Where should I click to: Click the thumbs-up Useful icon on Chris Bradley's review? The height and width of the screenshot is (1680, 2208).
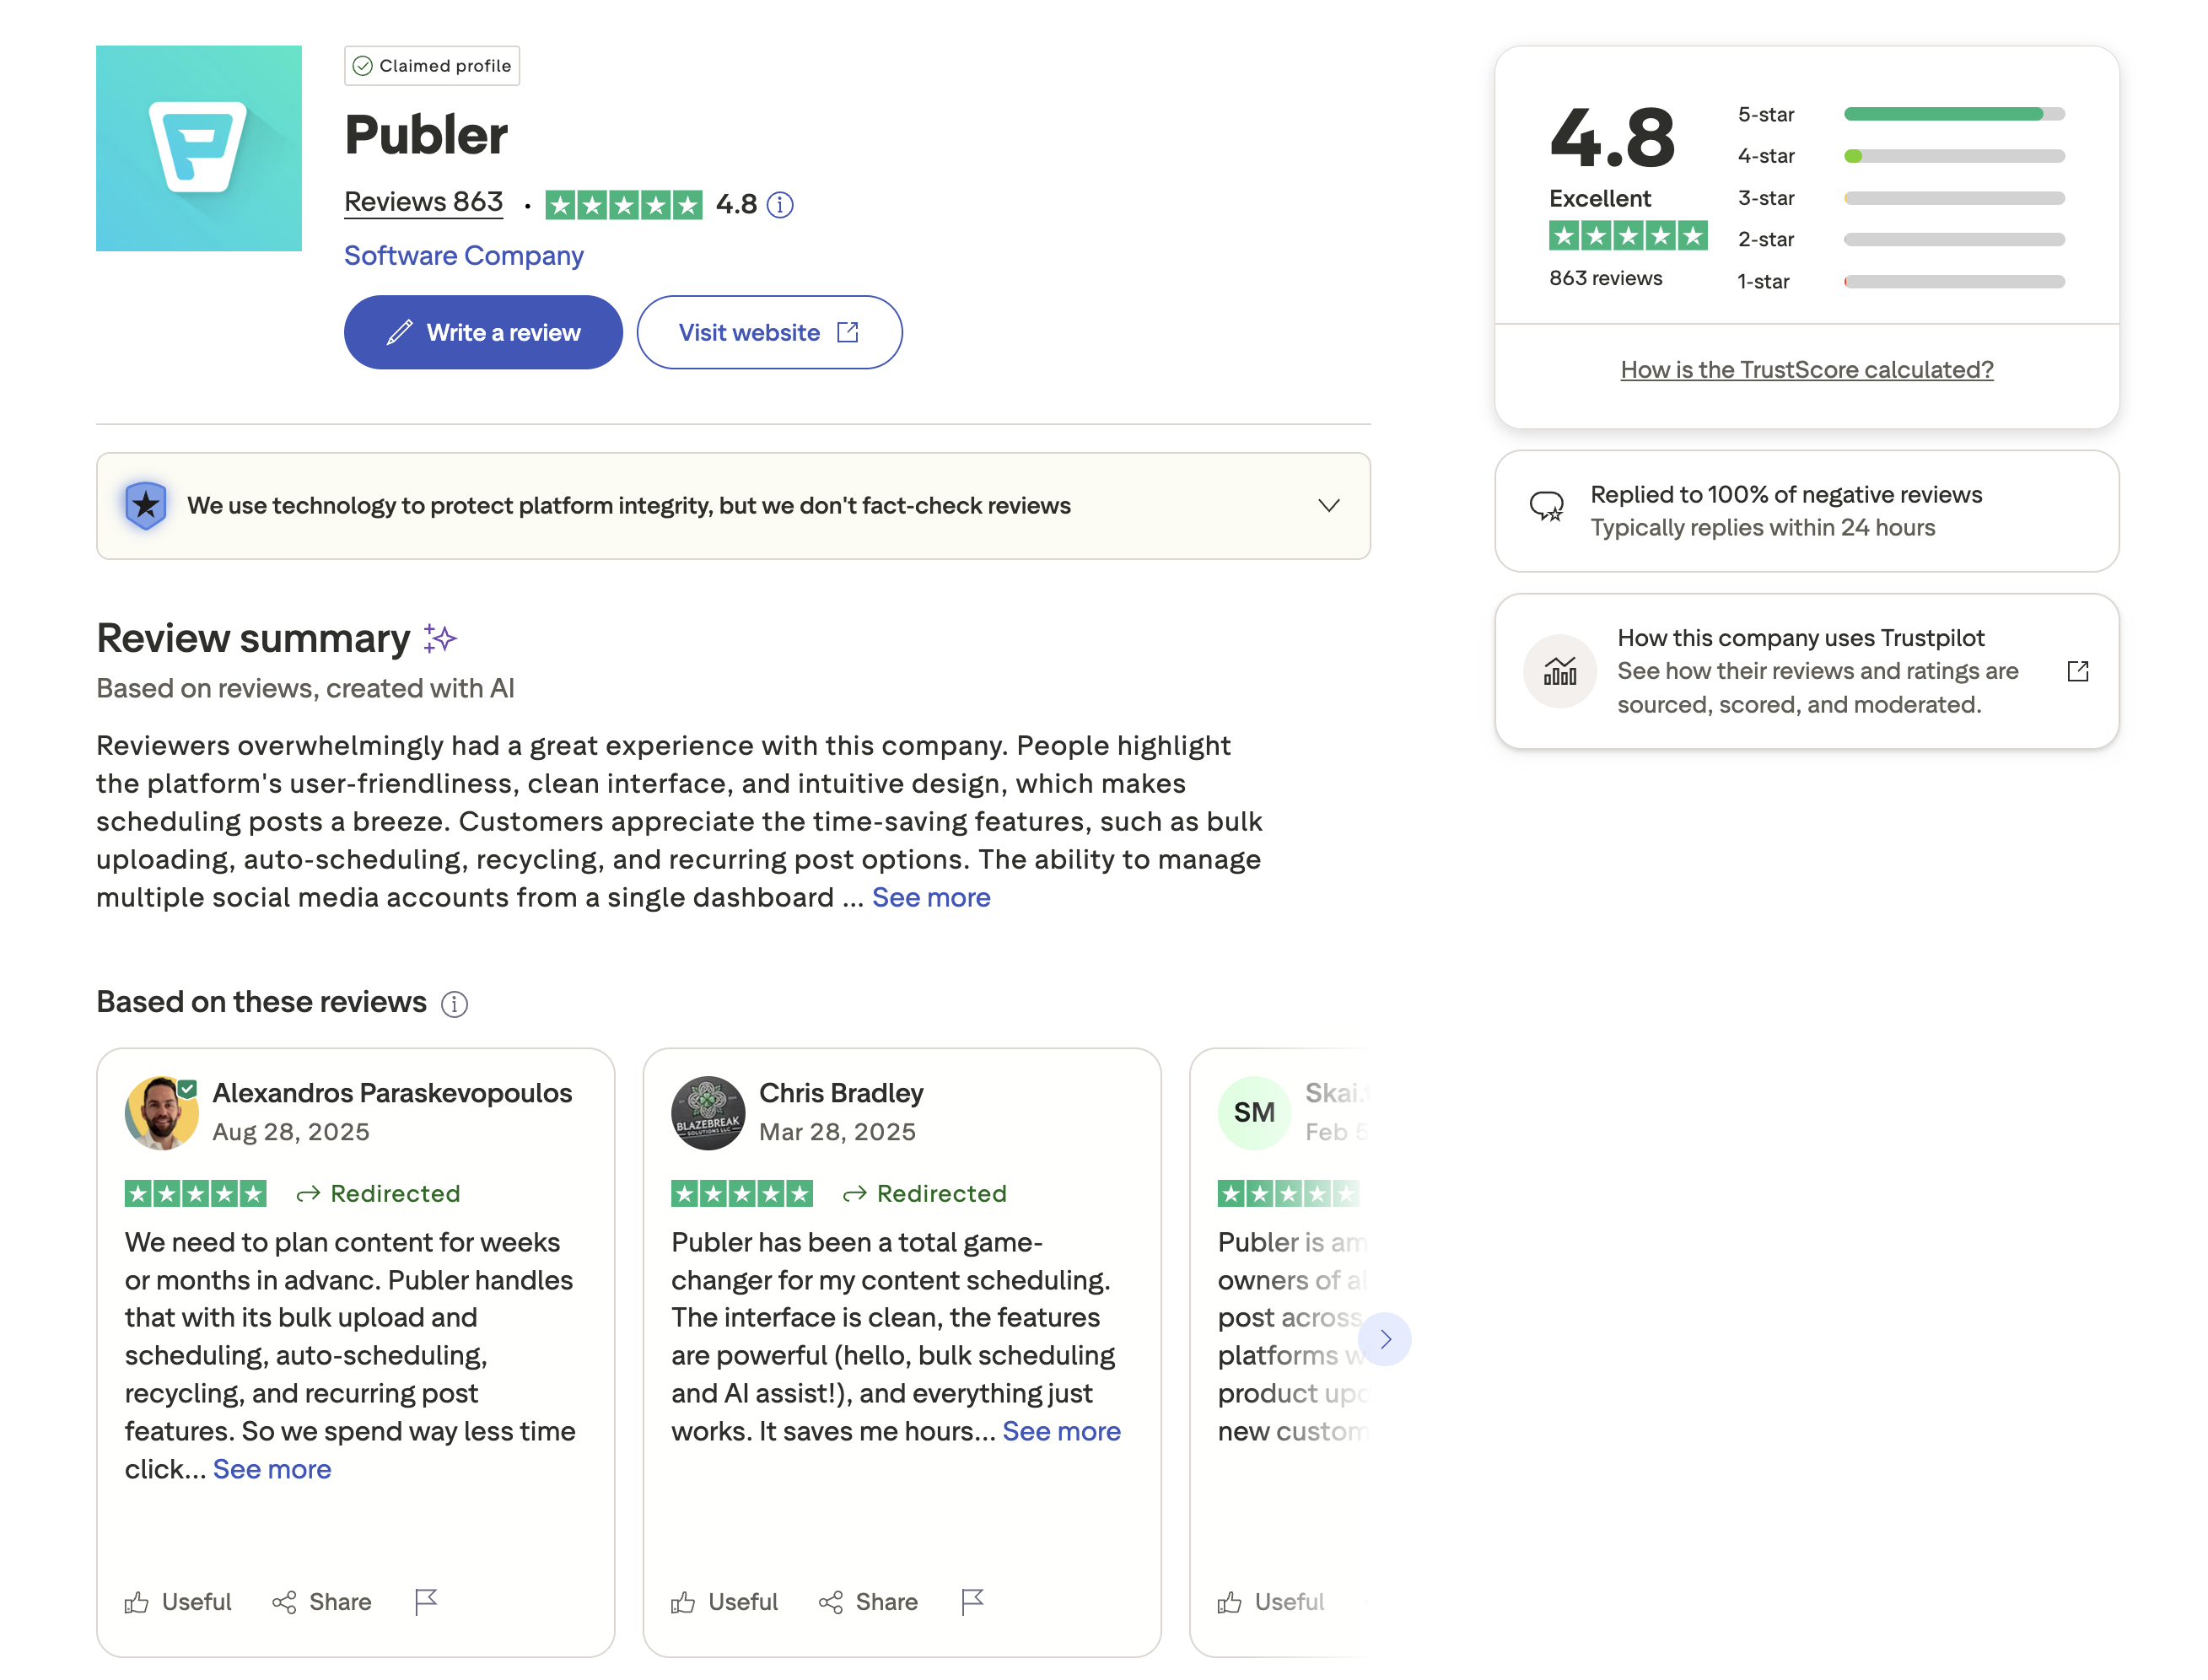pos(683,1601)
